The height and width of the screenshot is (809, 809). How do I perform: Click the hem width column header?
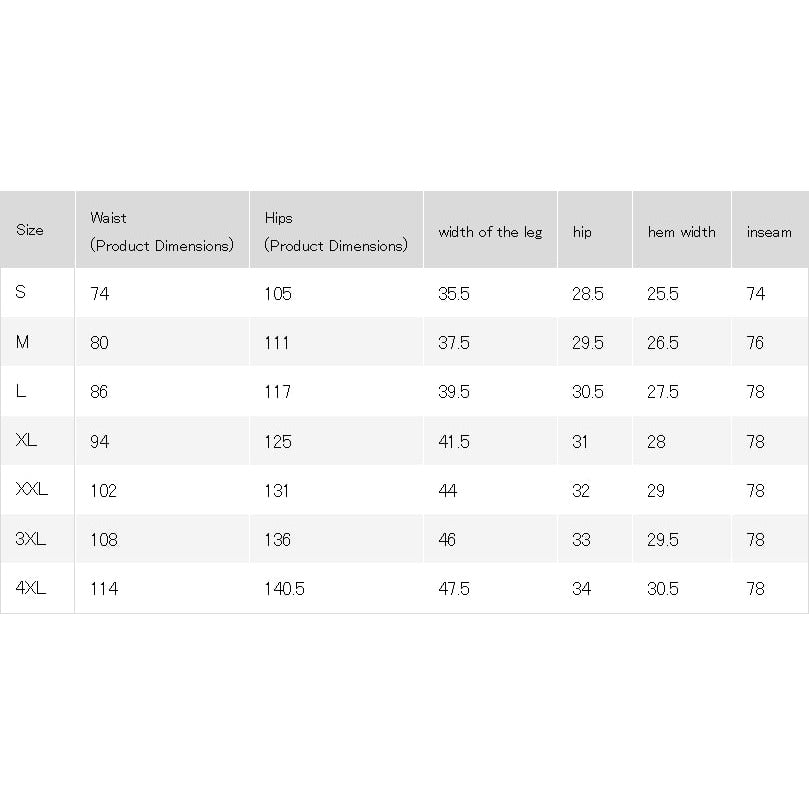click(682, 232)
